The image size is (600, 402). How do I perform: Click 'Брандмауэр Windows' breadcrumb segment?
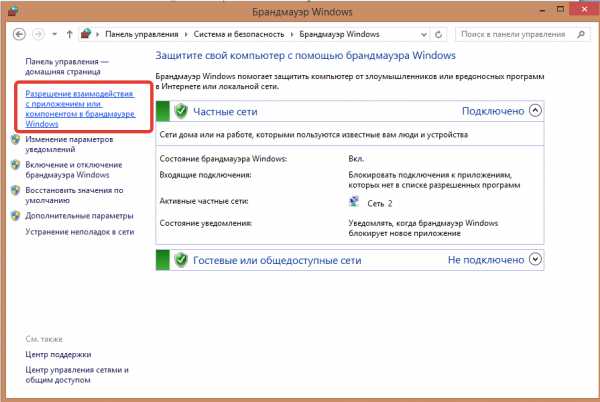click(339, 34)
